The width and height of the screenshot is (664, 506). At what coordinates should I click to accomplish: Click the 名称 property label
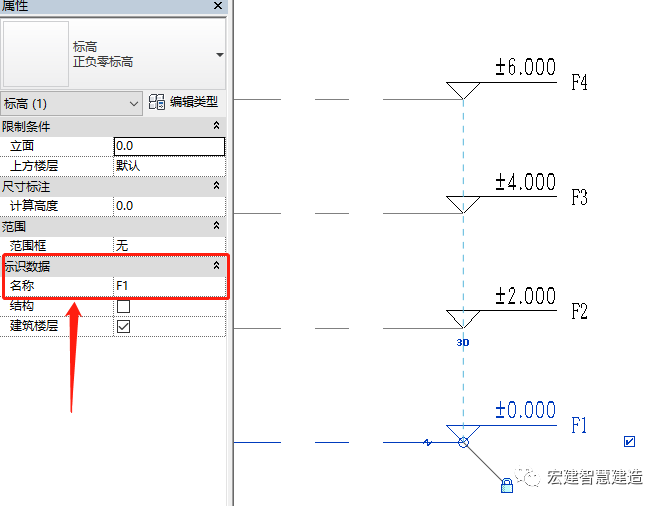coord(22,286)
